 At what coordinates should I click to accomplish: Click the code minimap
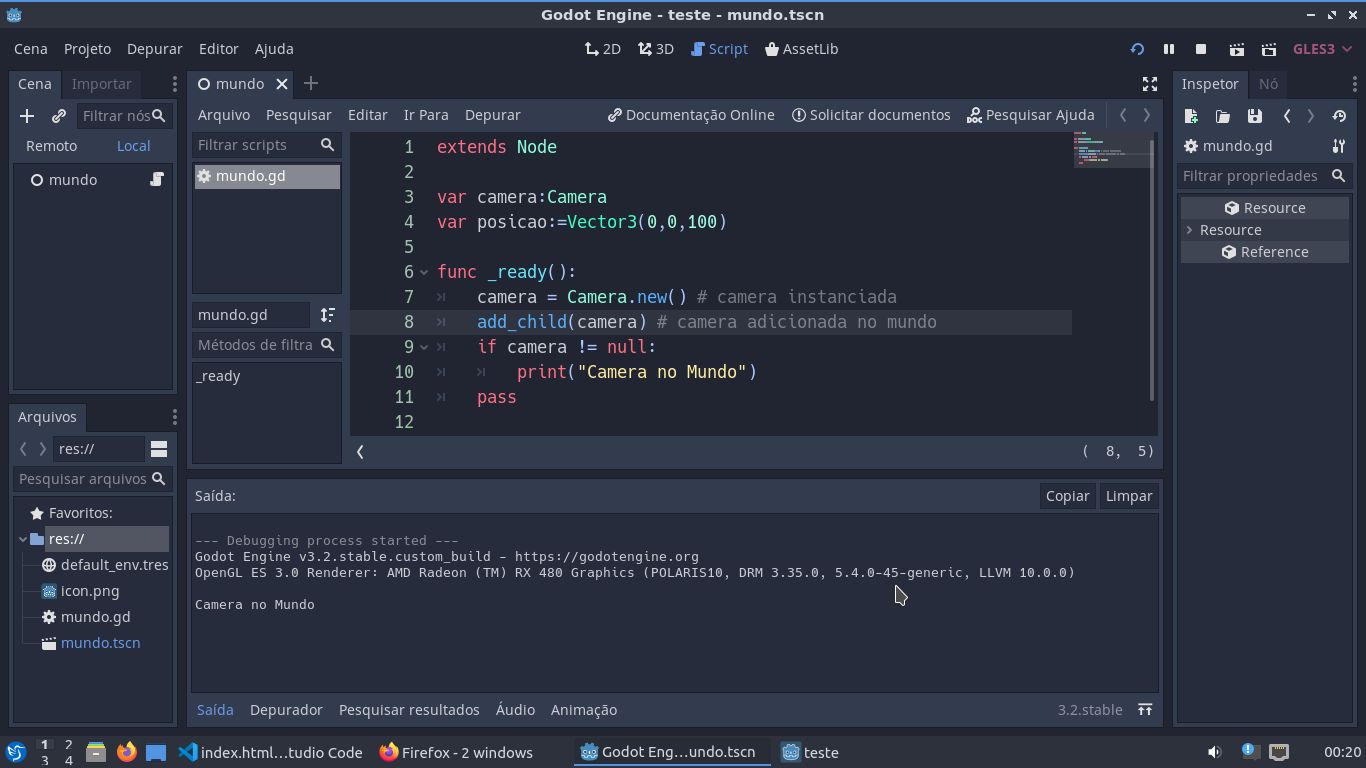click(1110, 150)
